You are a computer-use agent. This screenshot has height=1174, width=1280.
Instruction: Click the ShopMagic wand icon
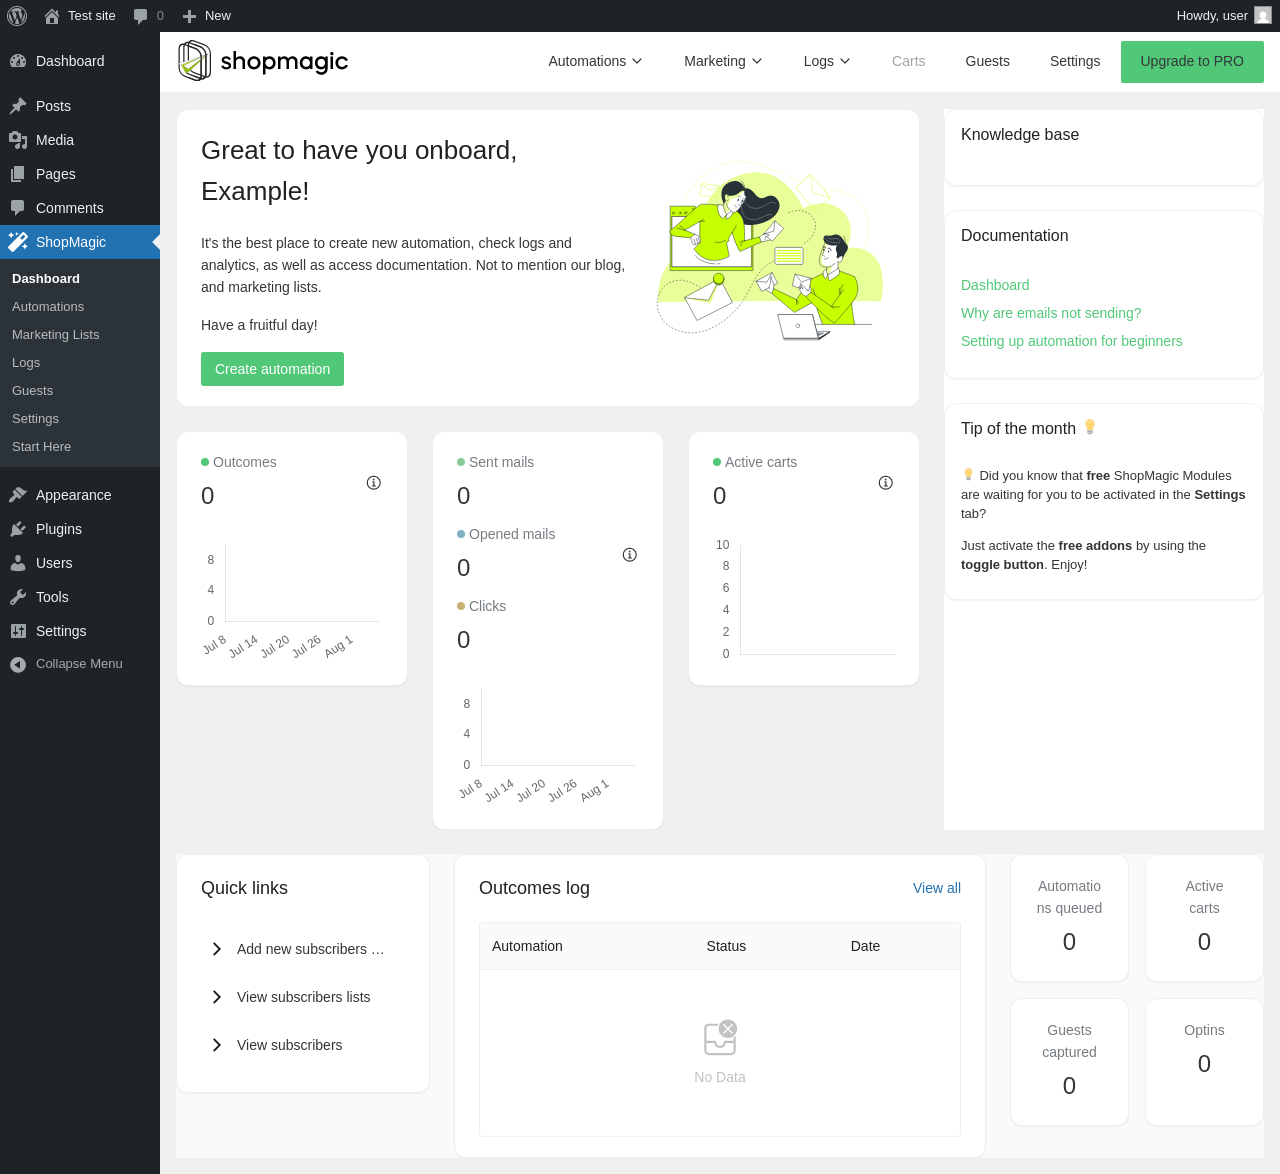(18, 242)
